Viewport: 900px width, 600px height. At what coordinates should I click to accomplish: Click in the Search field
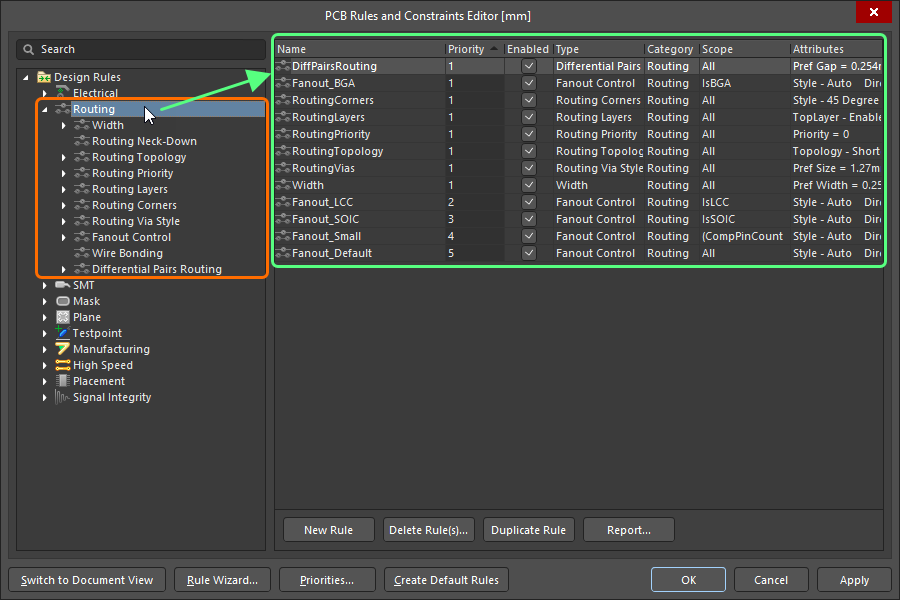point(141,49)
